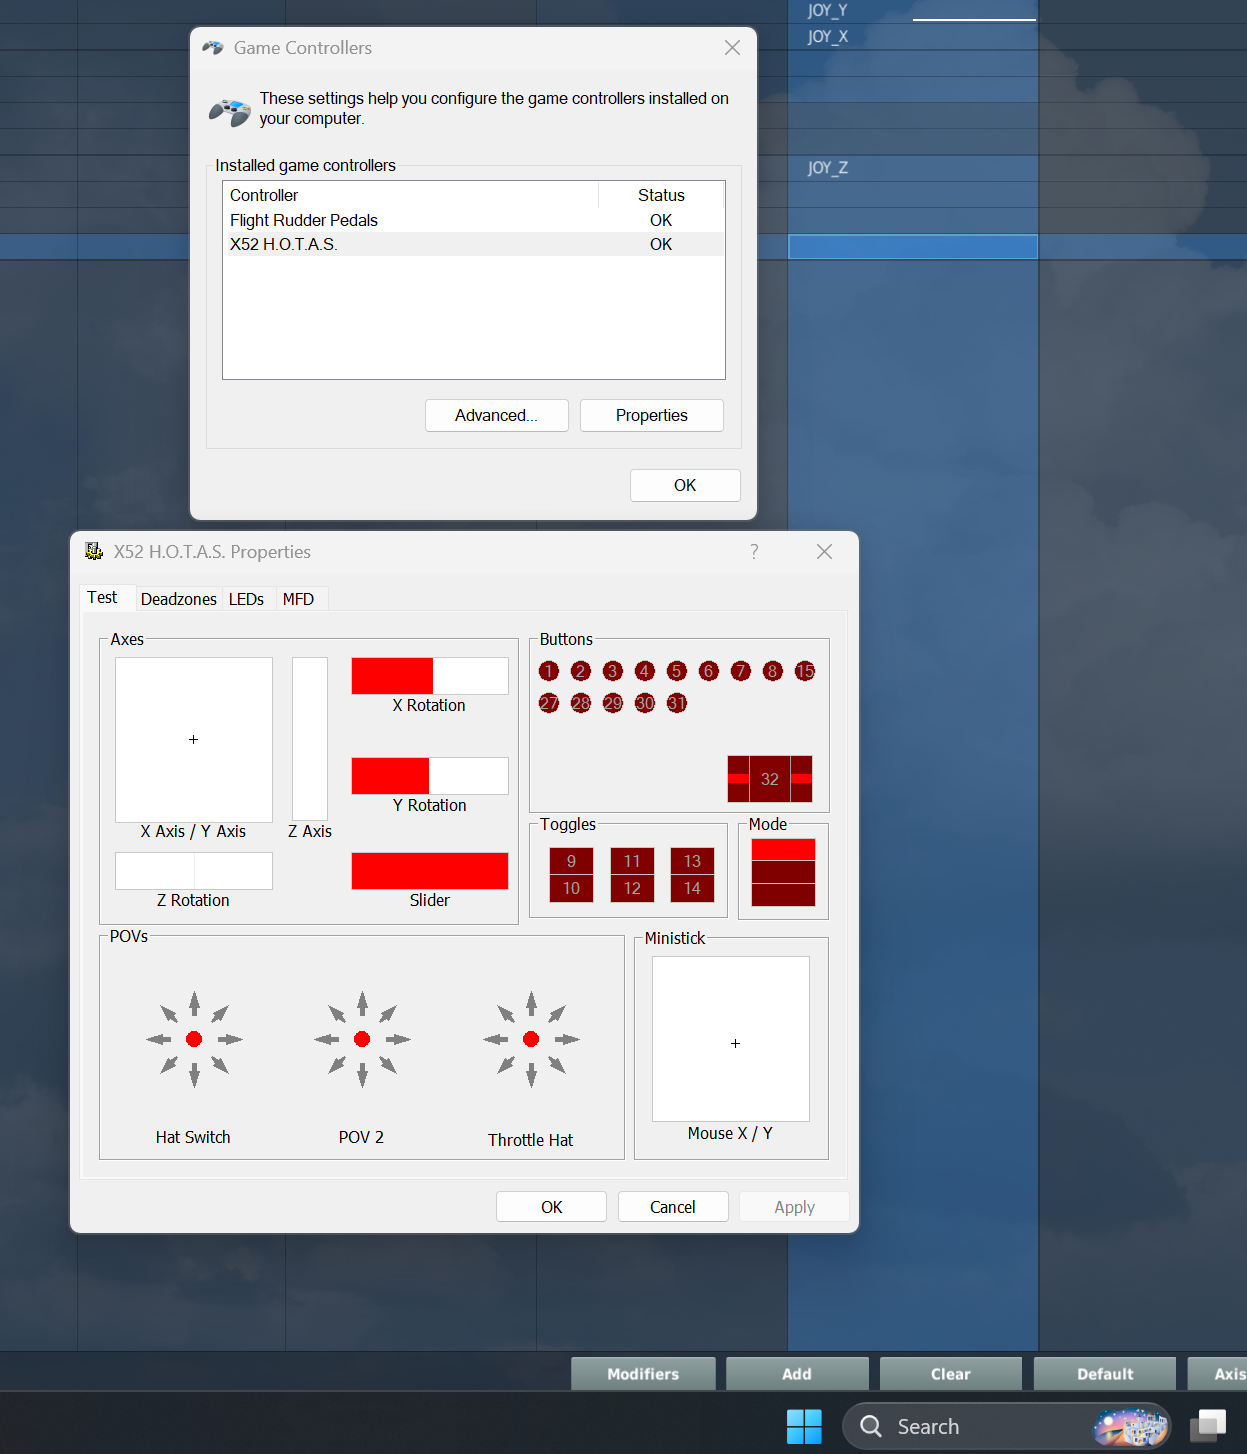Click button indicator 28 in Buttons group
The height and width of the screenshot is (1454, 1247).
pyautogui.click(x=581, y=703)
